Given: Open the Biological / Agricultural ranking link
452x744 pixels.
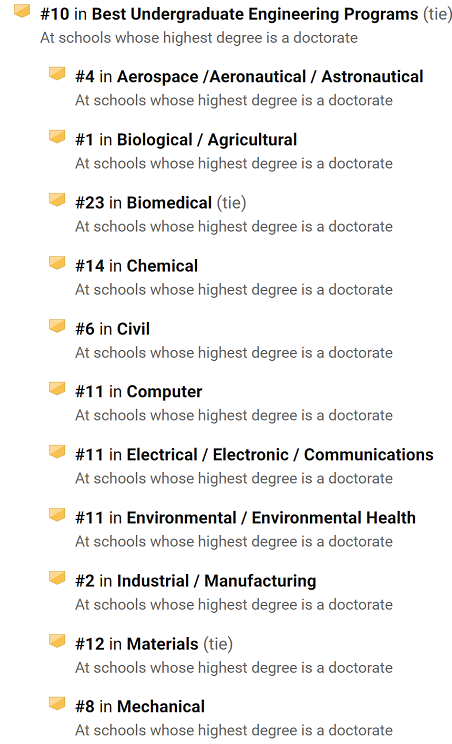Looking at the screenshot, I should click(207, 140).
